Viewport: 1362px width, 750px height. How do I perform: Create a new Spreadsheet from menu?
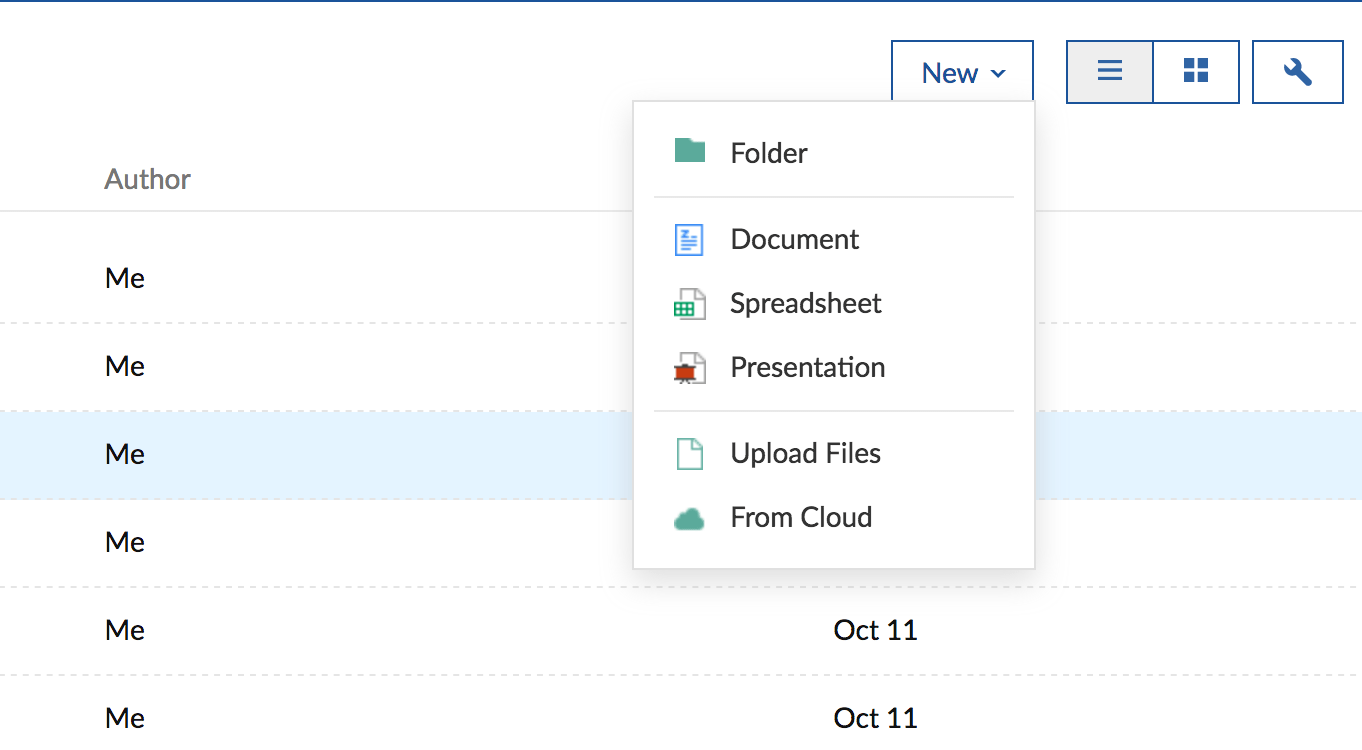coord(806,304)
